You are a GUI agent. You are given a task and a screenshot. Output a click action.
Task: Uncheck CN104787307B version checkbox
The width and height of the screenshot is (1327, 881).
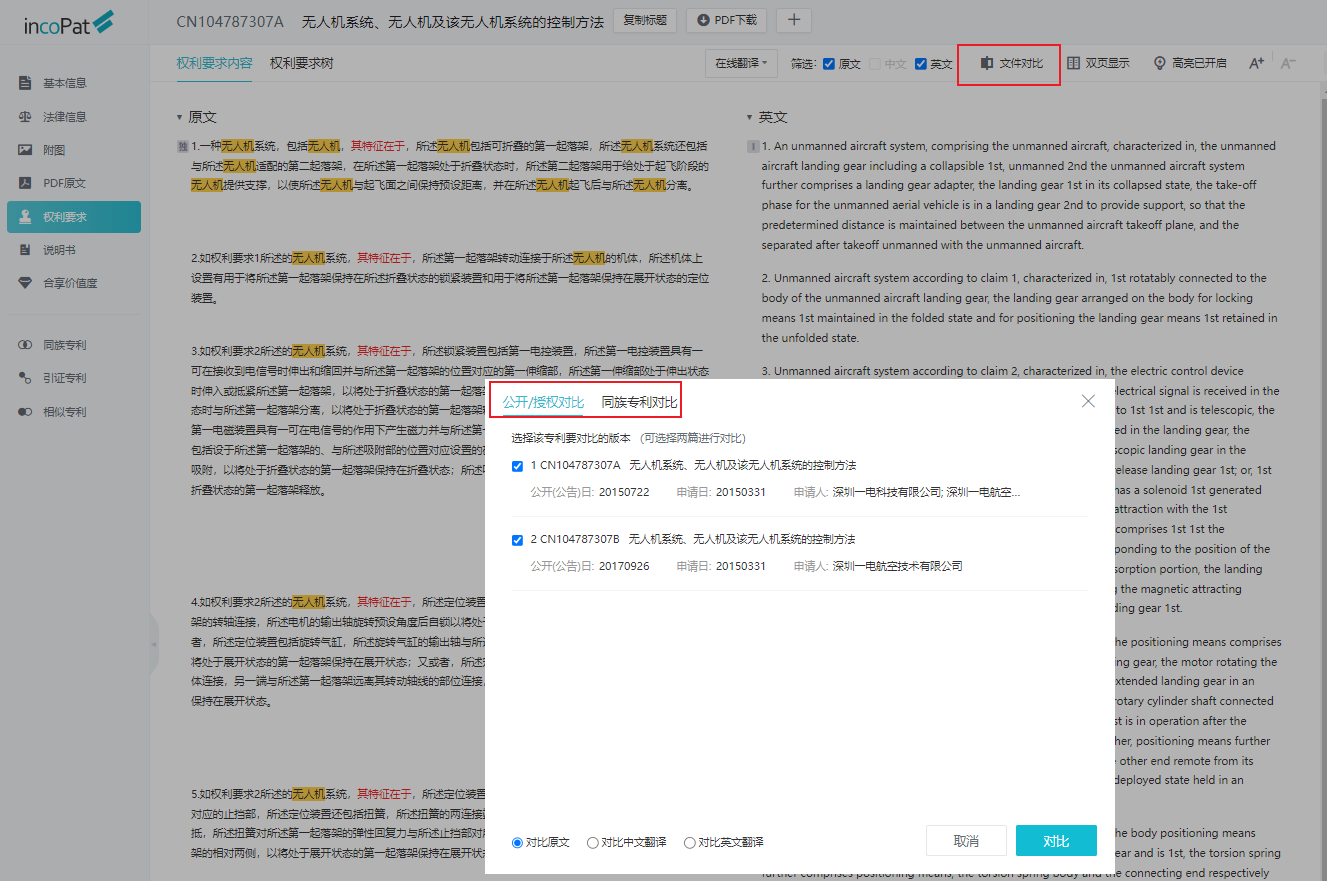[517, 540]
